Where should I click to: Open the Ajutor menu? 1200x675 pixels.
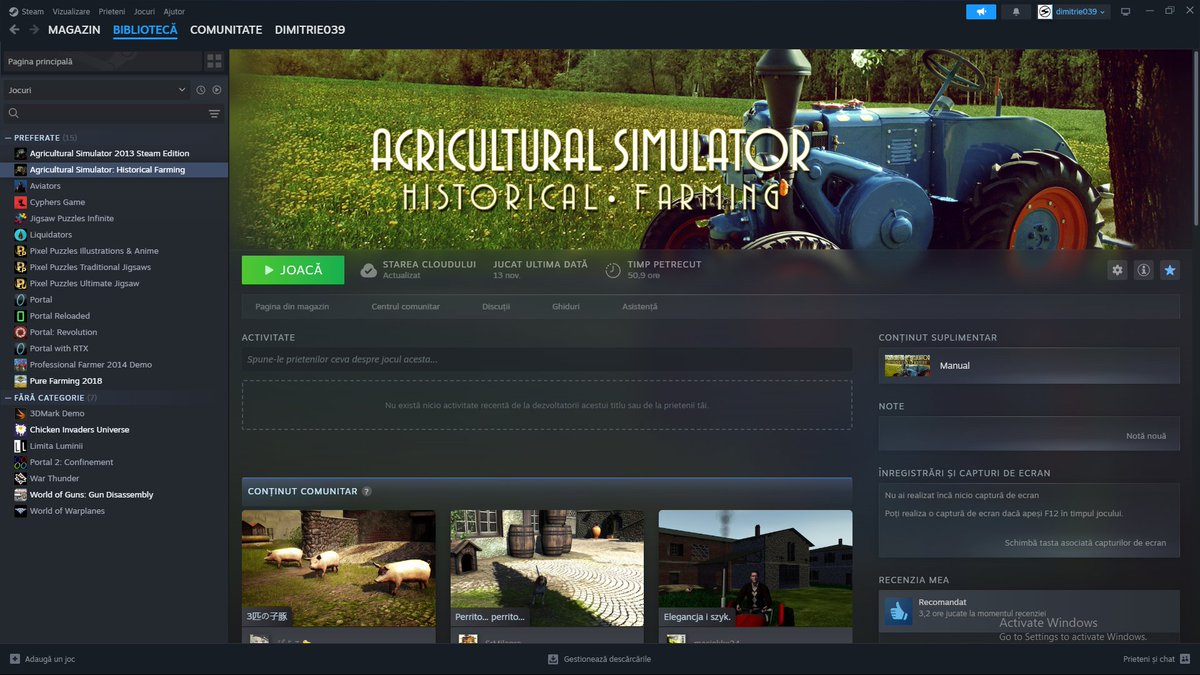point(174,11)
